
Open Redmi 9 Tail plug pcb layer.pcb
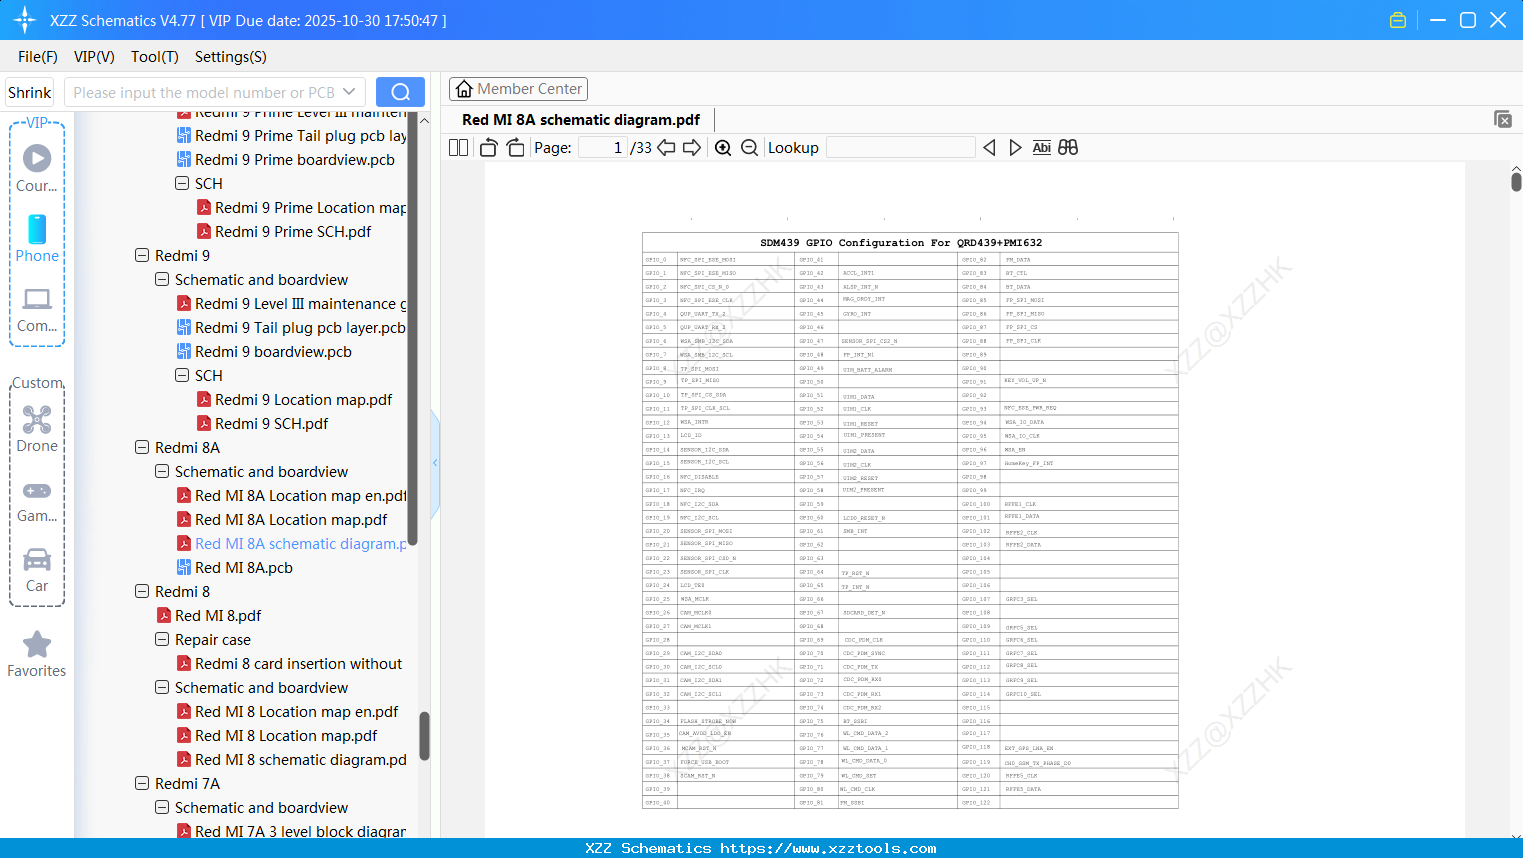[291, 328]
